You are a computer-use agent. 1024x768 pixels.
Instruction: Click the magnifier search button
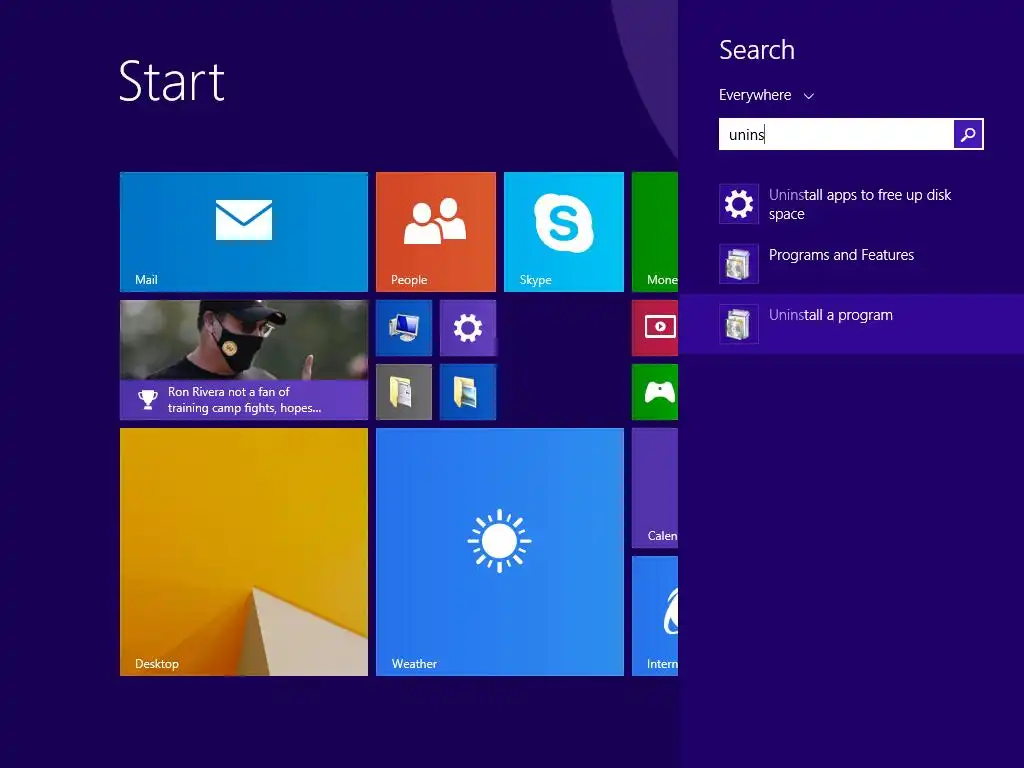point(968,134)
